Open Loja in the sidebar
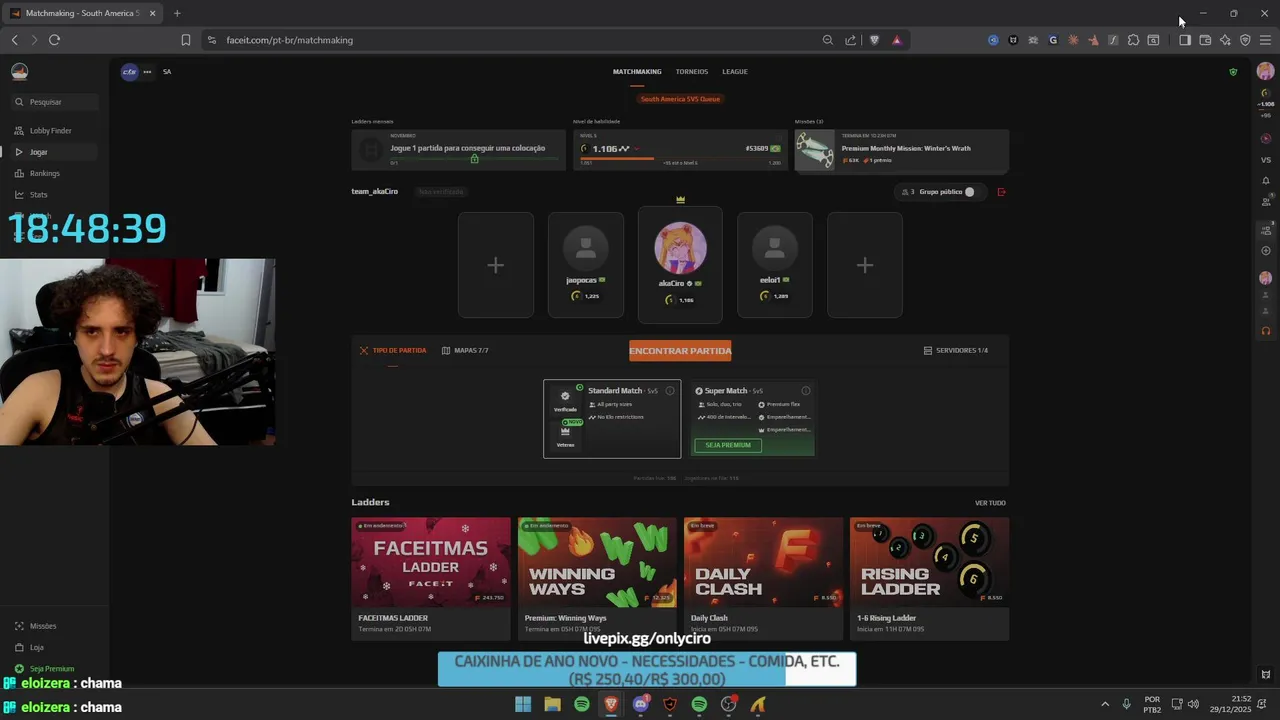1280x720 pixels. [x=36, y=647]
